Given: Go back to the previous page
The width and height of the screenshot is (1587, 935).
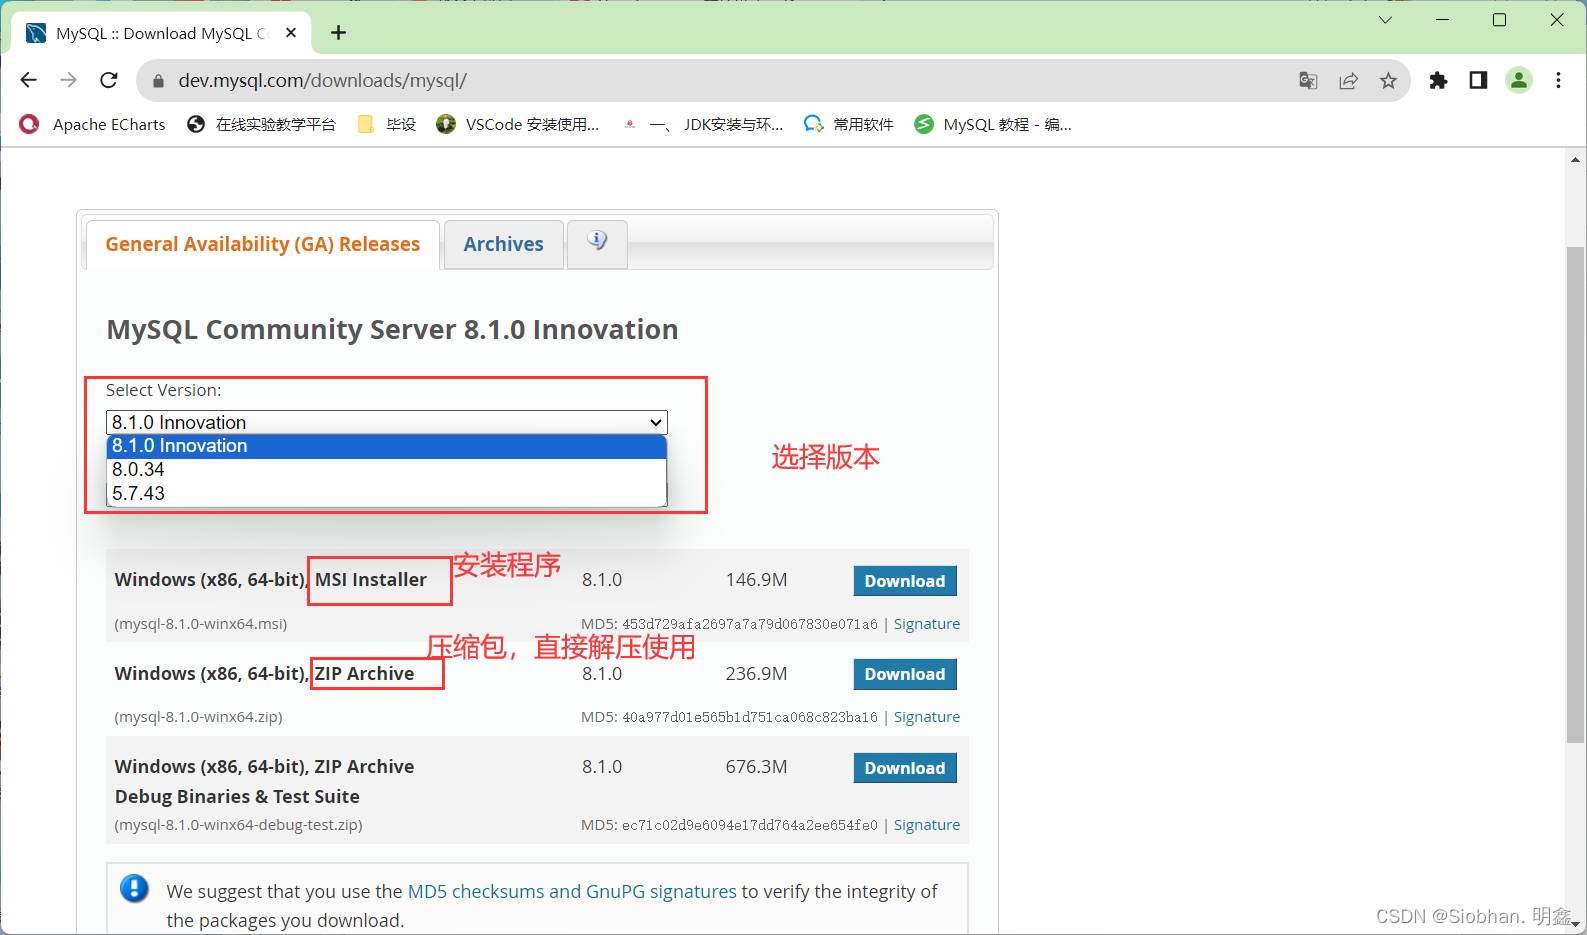Looking at the screenshot, I should (28, 80).
